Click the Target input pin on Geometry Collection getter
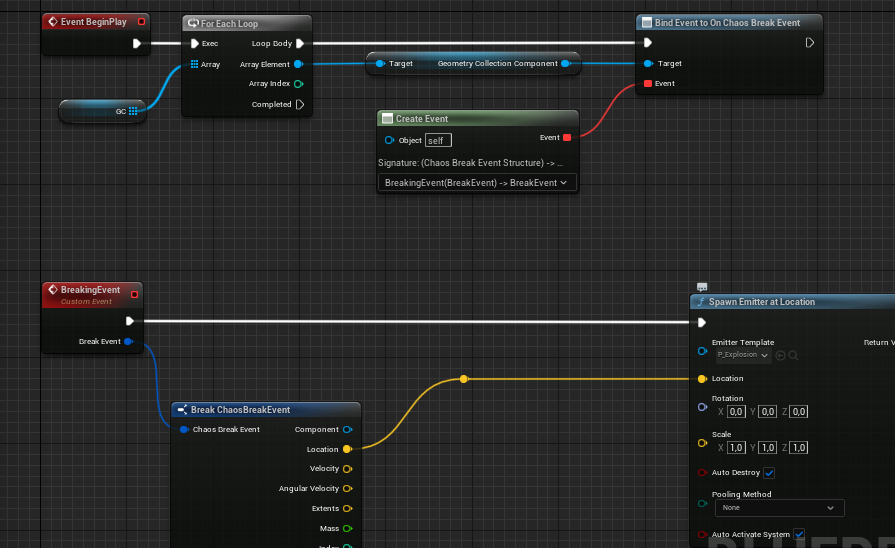This screenshot has height=548, width=895. [x=380, y=63]
